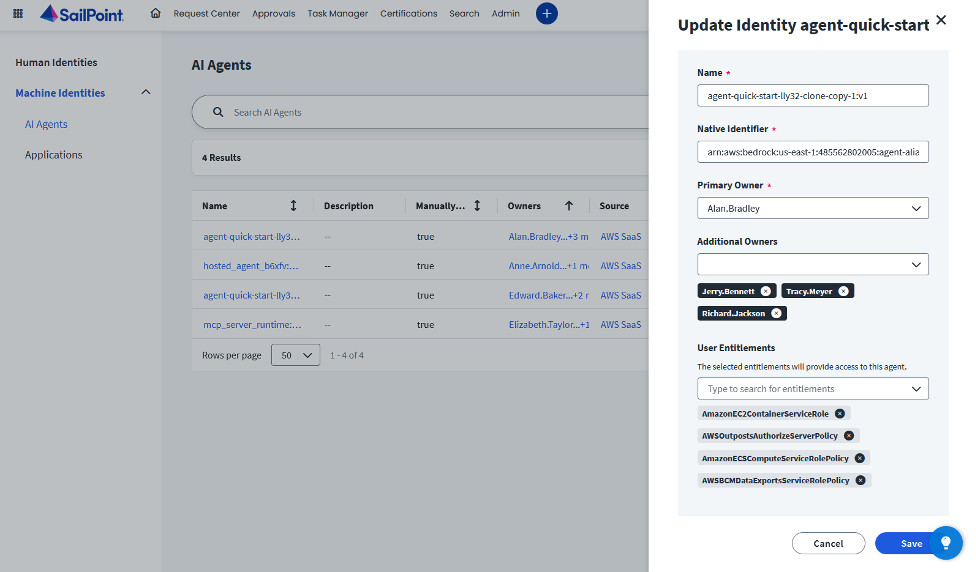976x572 pixels.
Task: Open Search in top navigation
Action: 464,13
